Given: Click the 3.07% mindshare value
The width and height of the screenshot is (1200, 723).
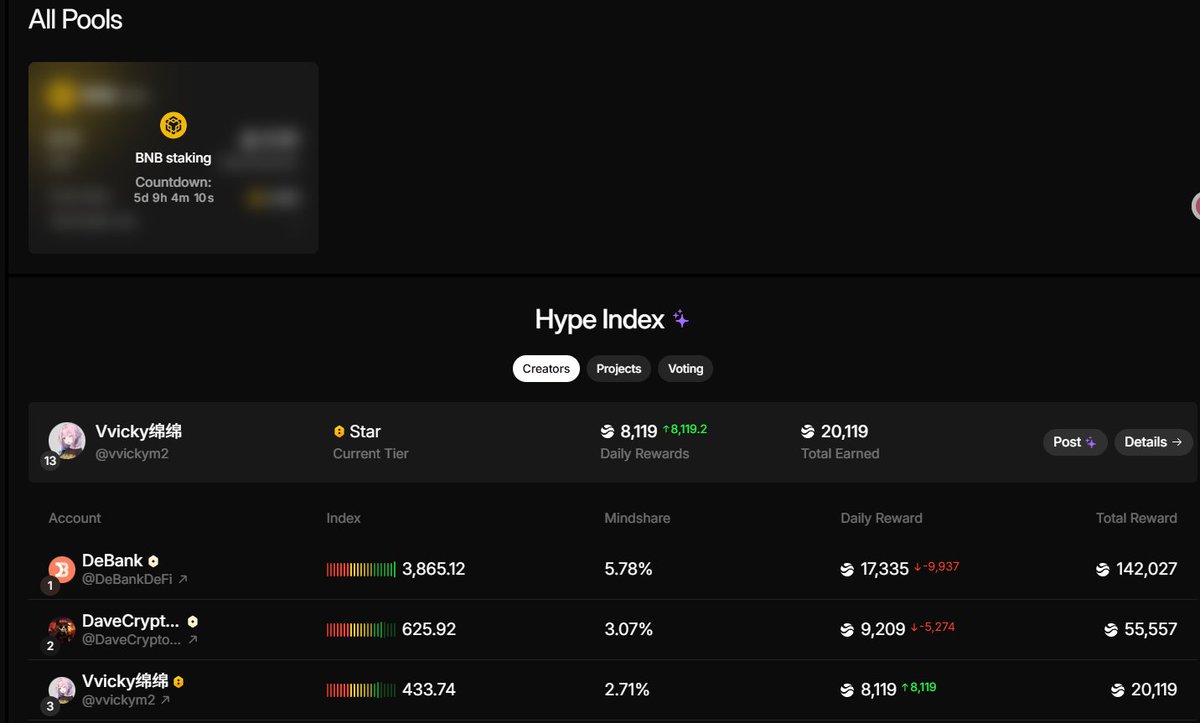Looking at the screenshot, I should tap(628, 630).
